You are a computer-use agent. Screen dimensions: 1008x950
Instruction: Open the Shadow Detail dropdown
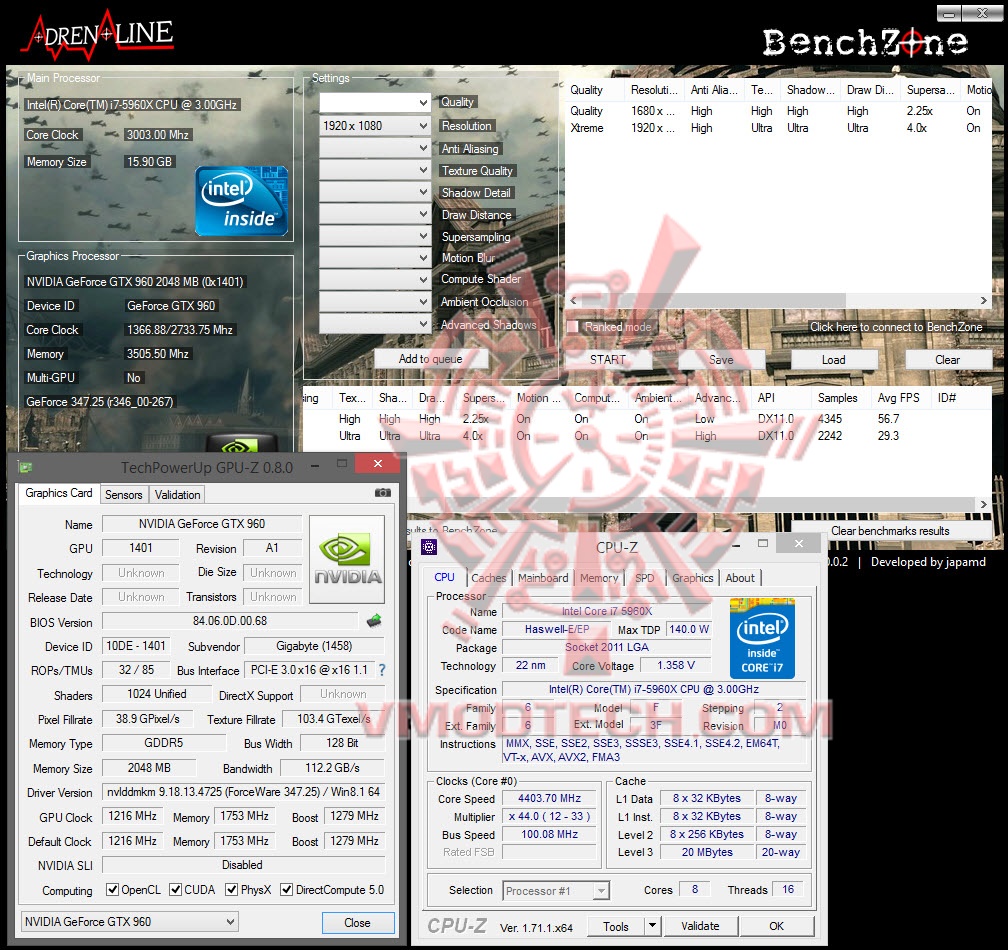coord(375,192)
